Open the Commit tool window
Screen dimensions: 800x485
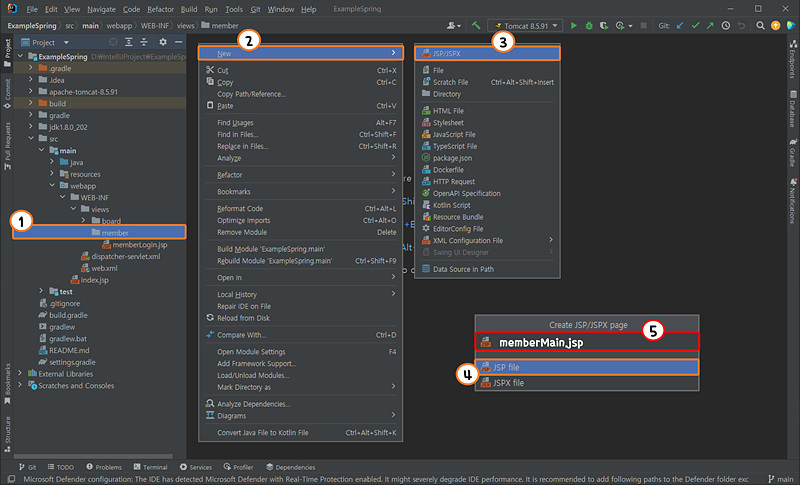7,94
